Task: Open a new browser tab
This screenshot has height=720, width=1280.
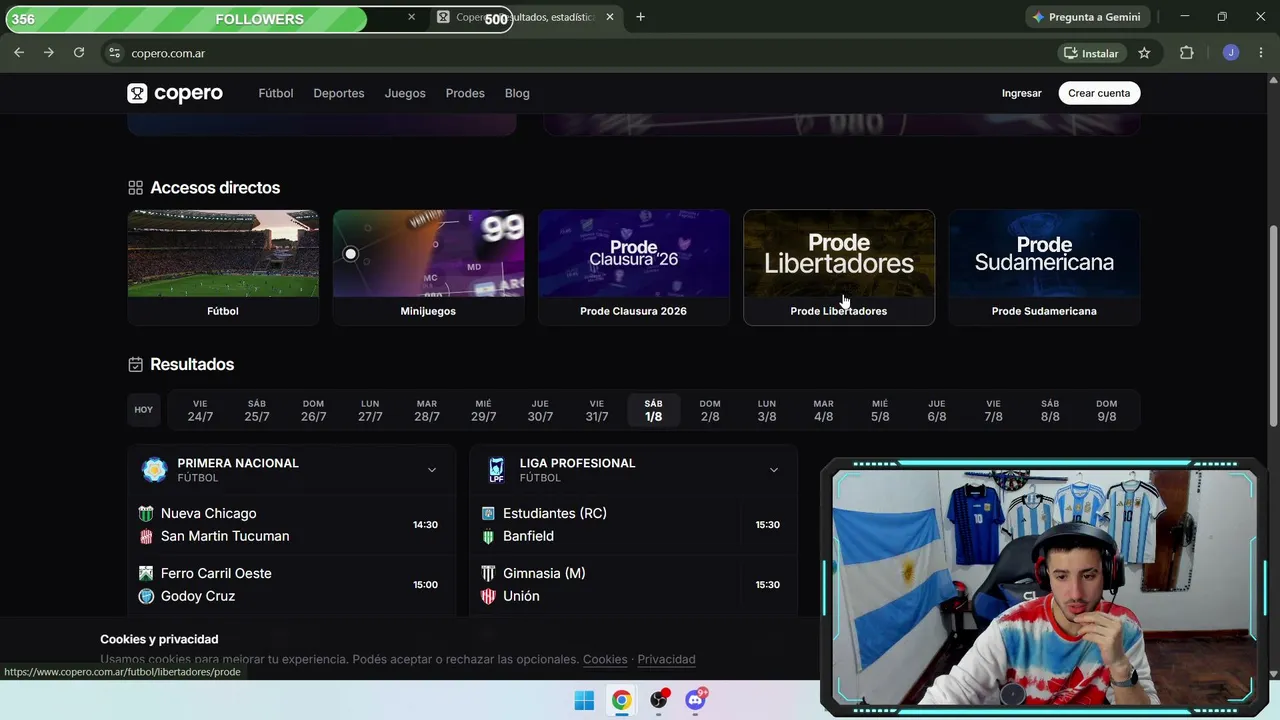Action: pos(640,17)
